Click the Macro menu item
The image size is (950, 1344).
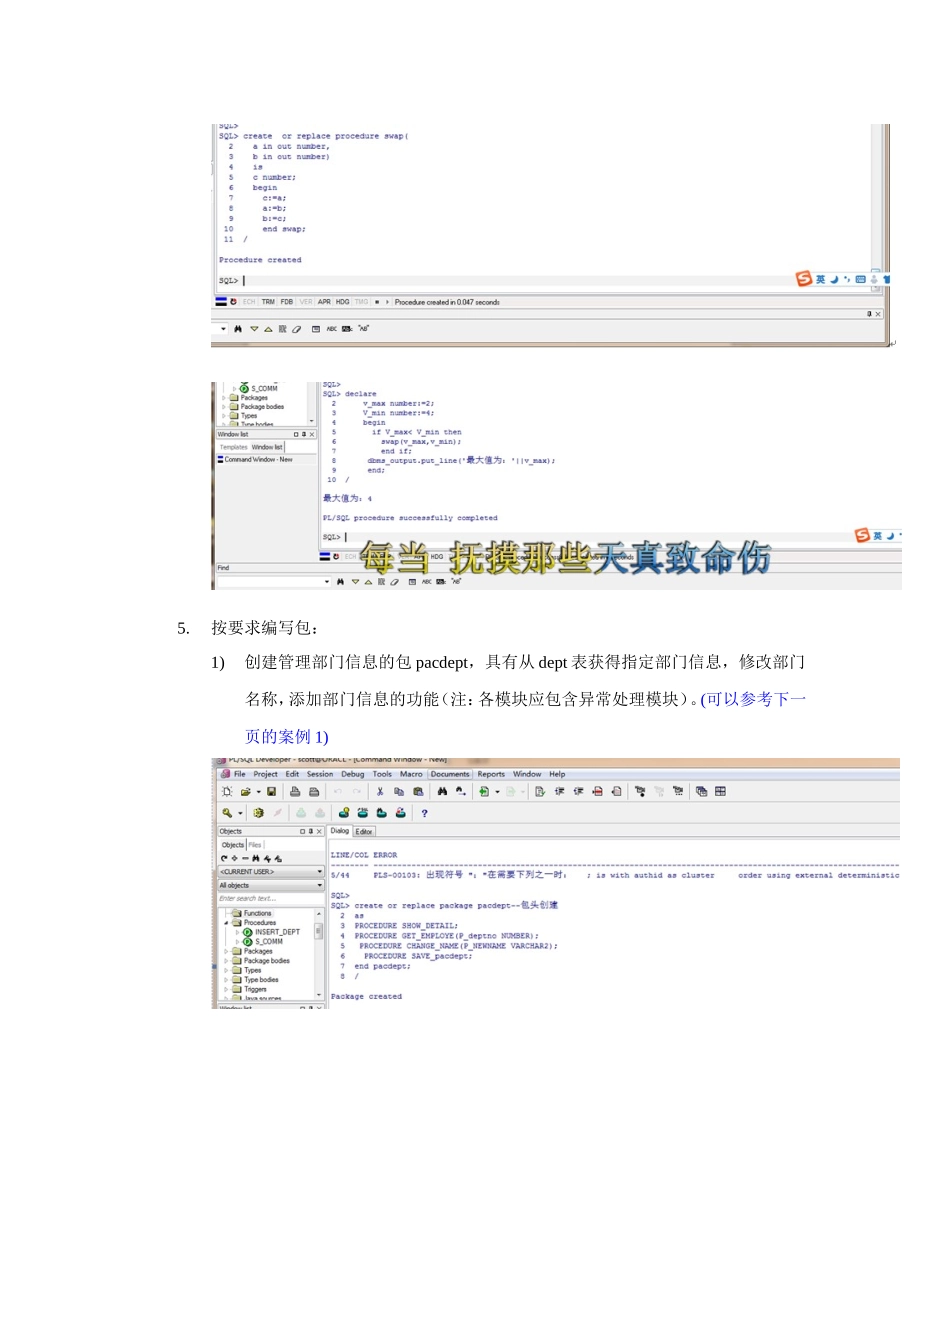click(411, 774)
